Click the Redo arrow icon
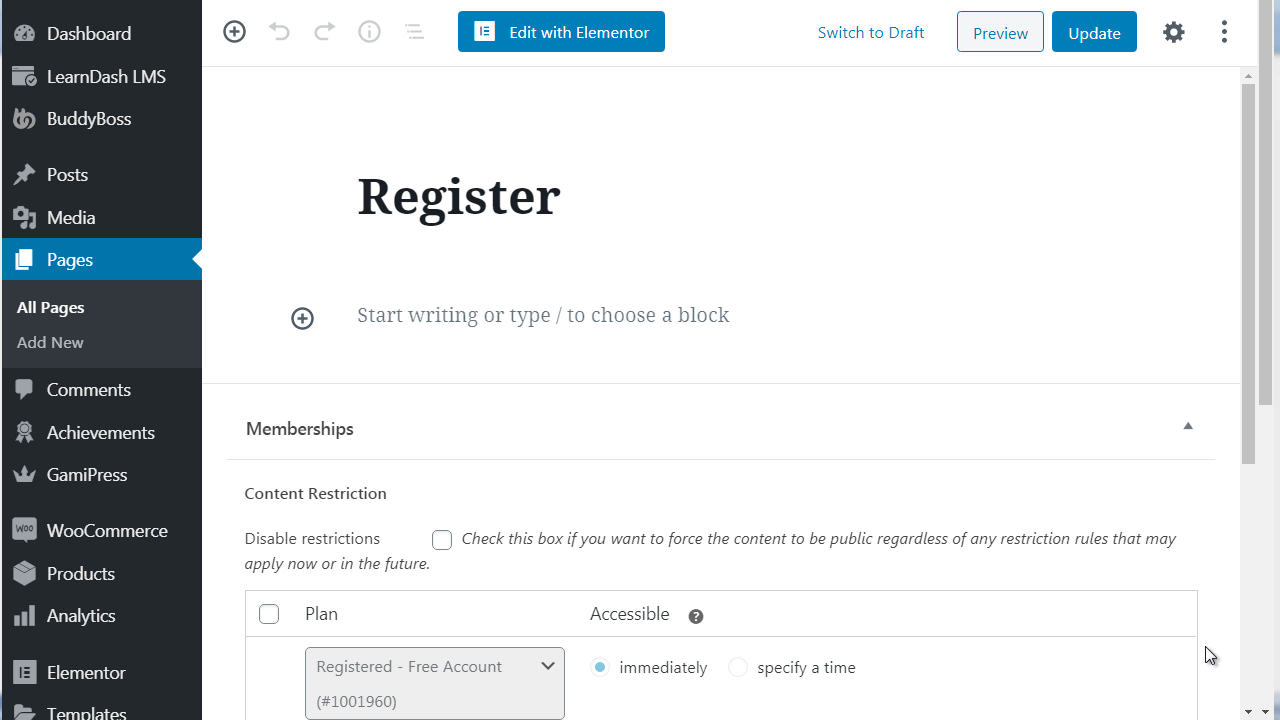 (x=324, y=32)
